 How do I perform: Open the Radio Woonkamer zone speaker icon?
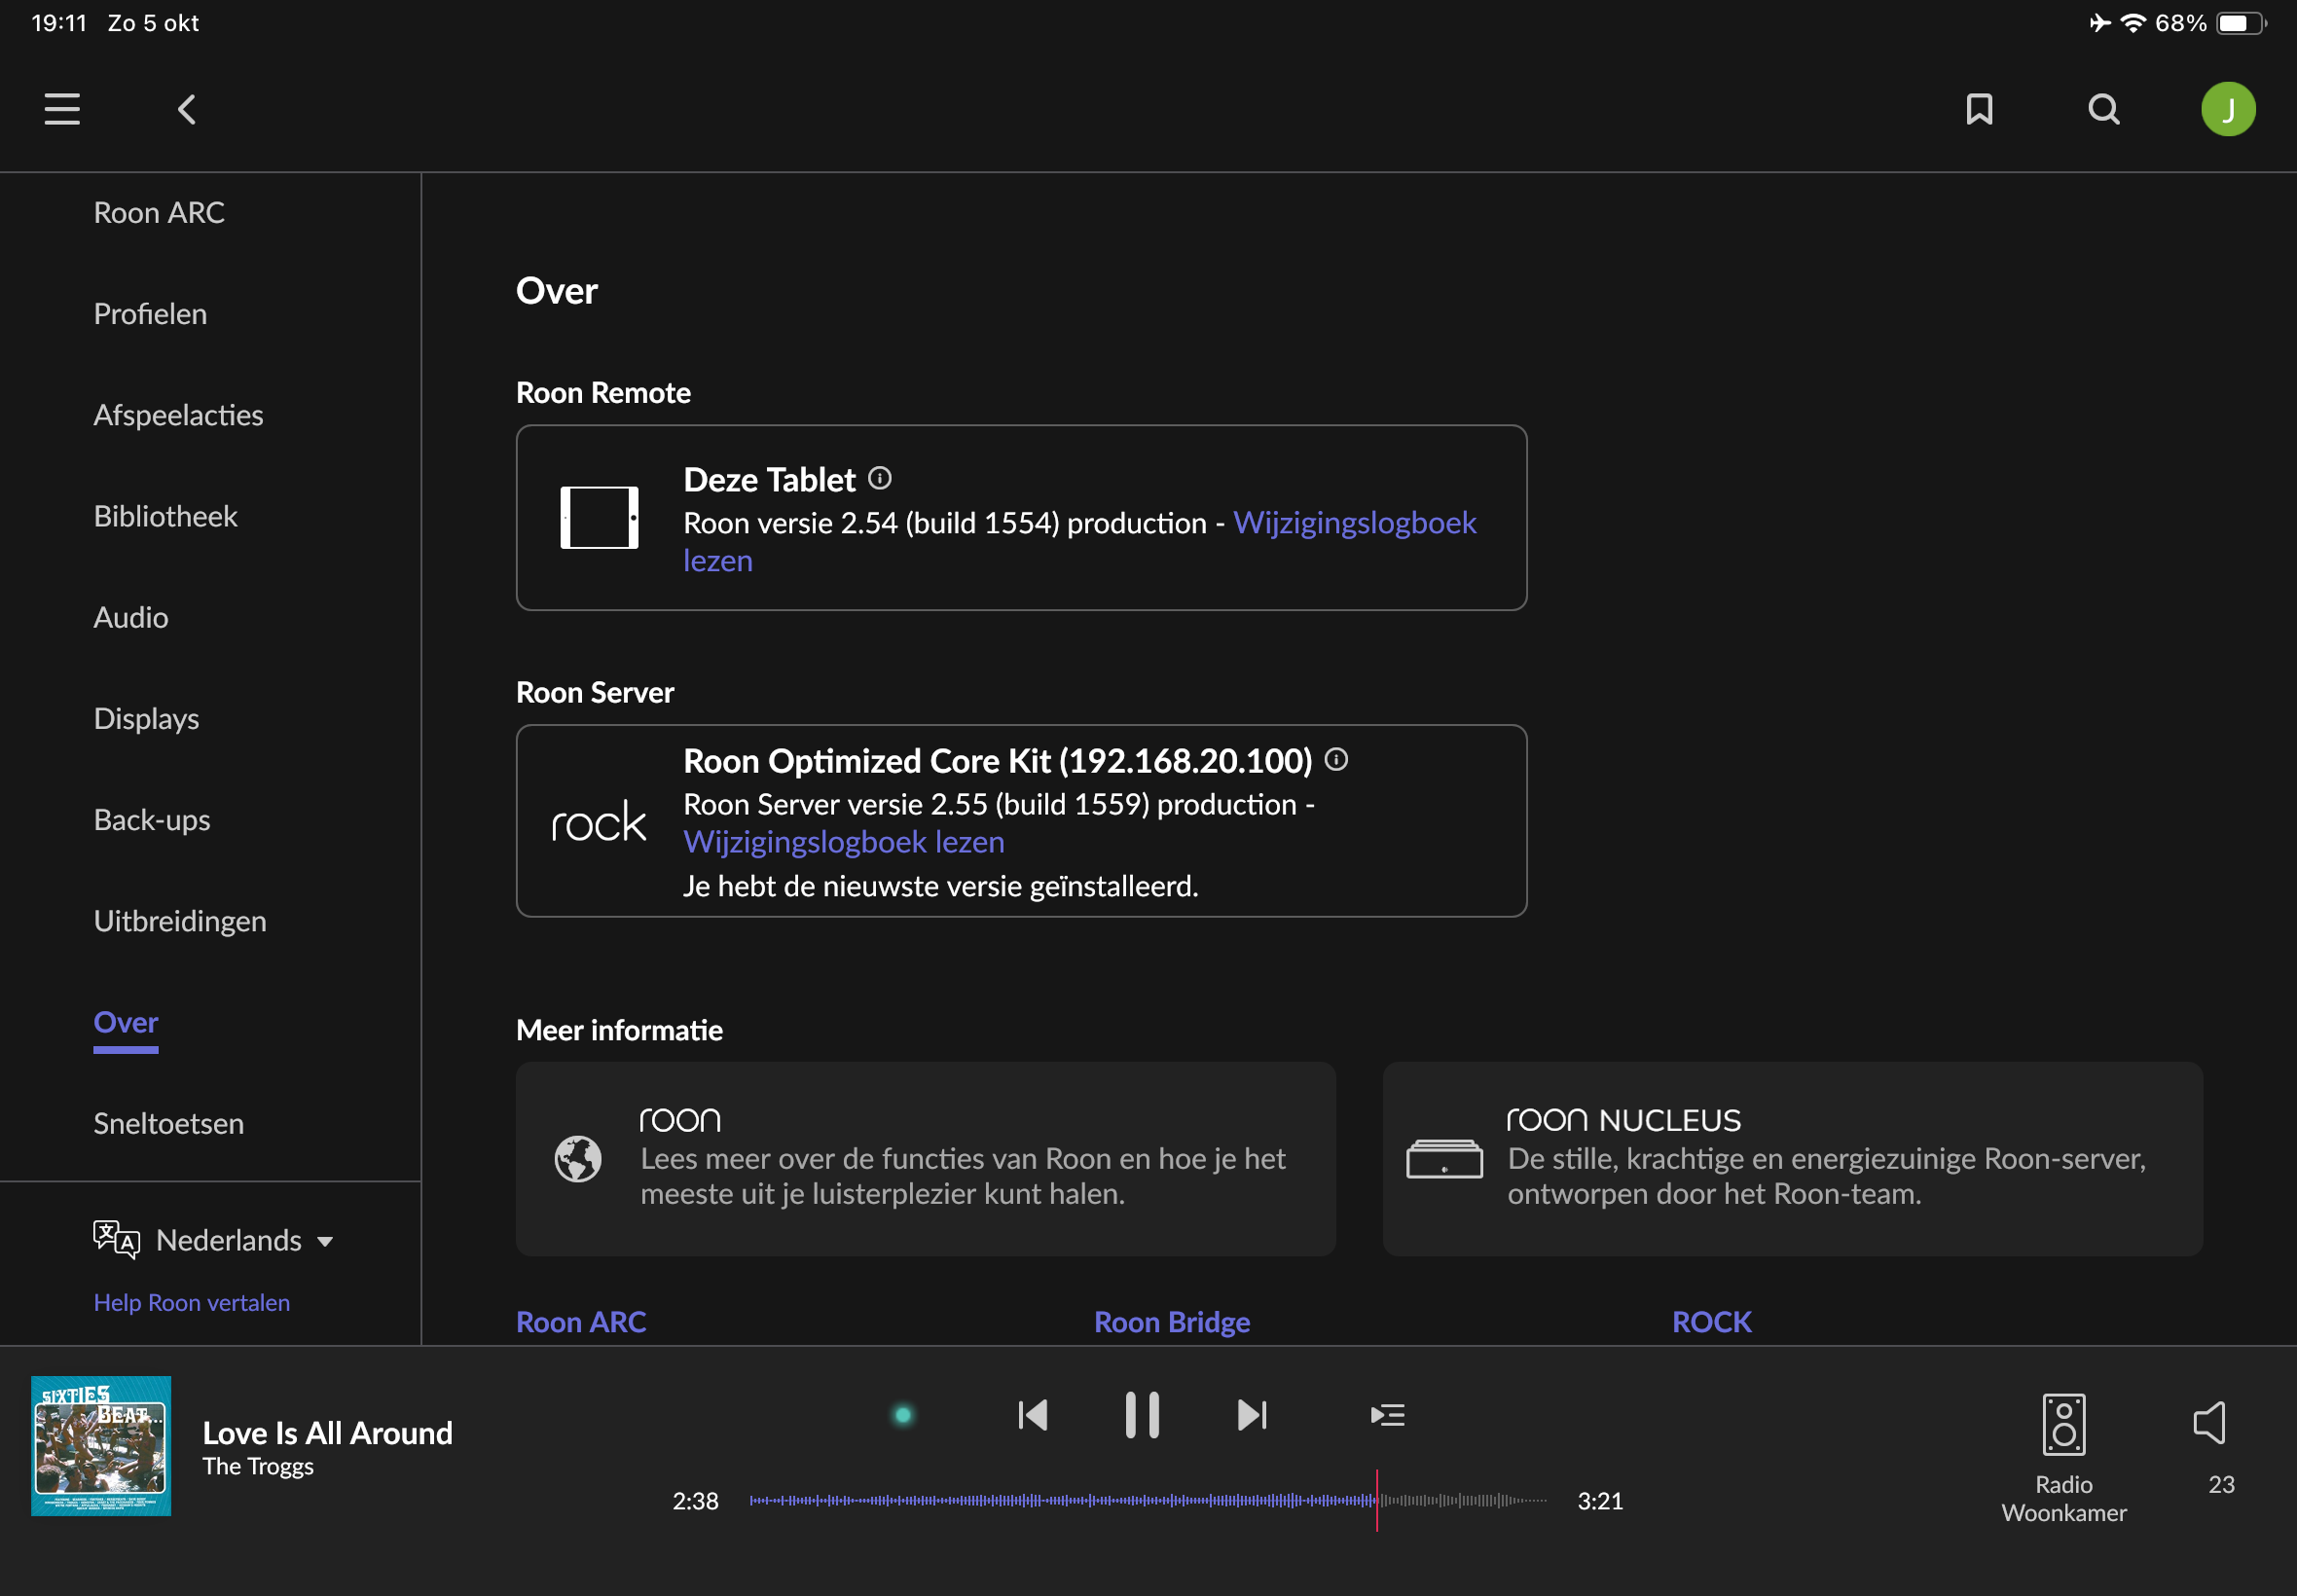pyautogui.click(x=2063, y=1424)
